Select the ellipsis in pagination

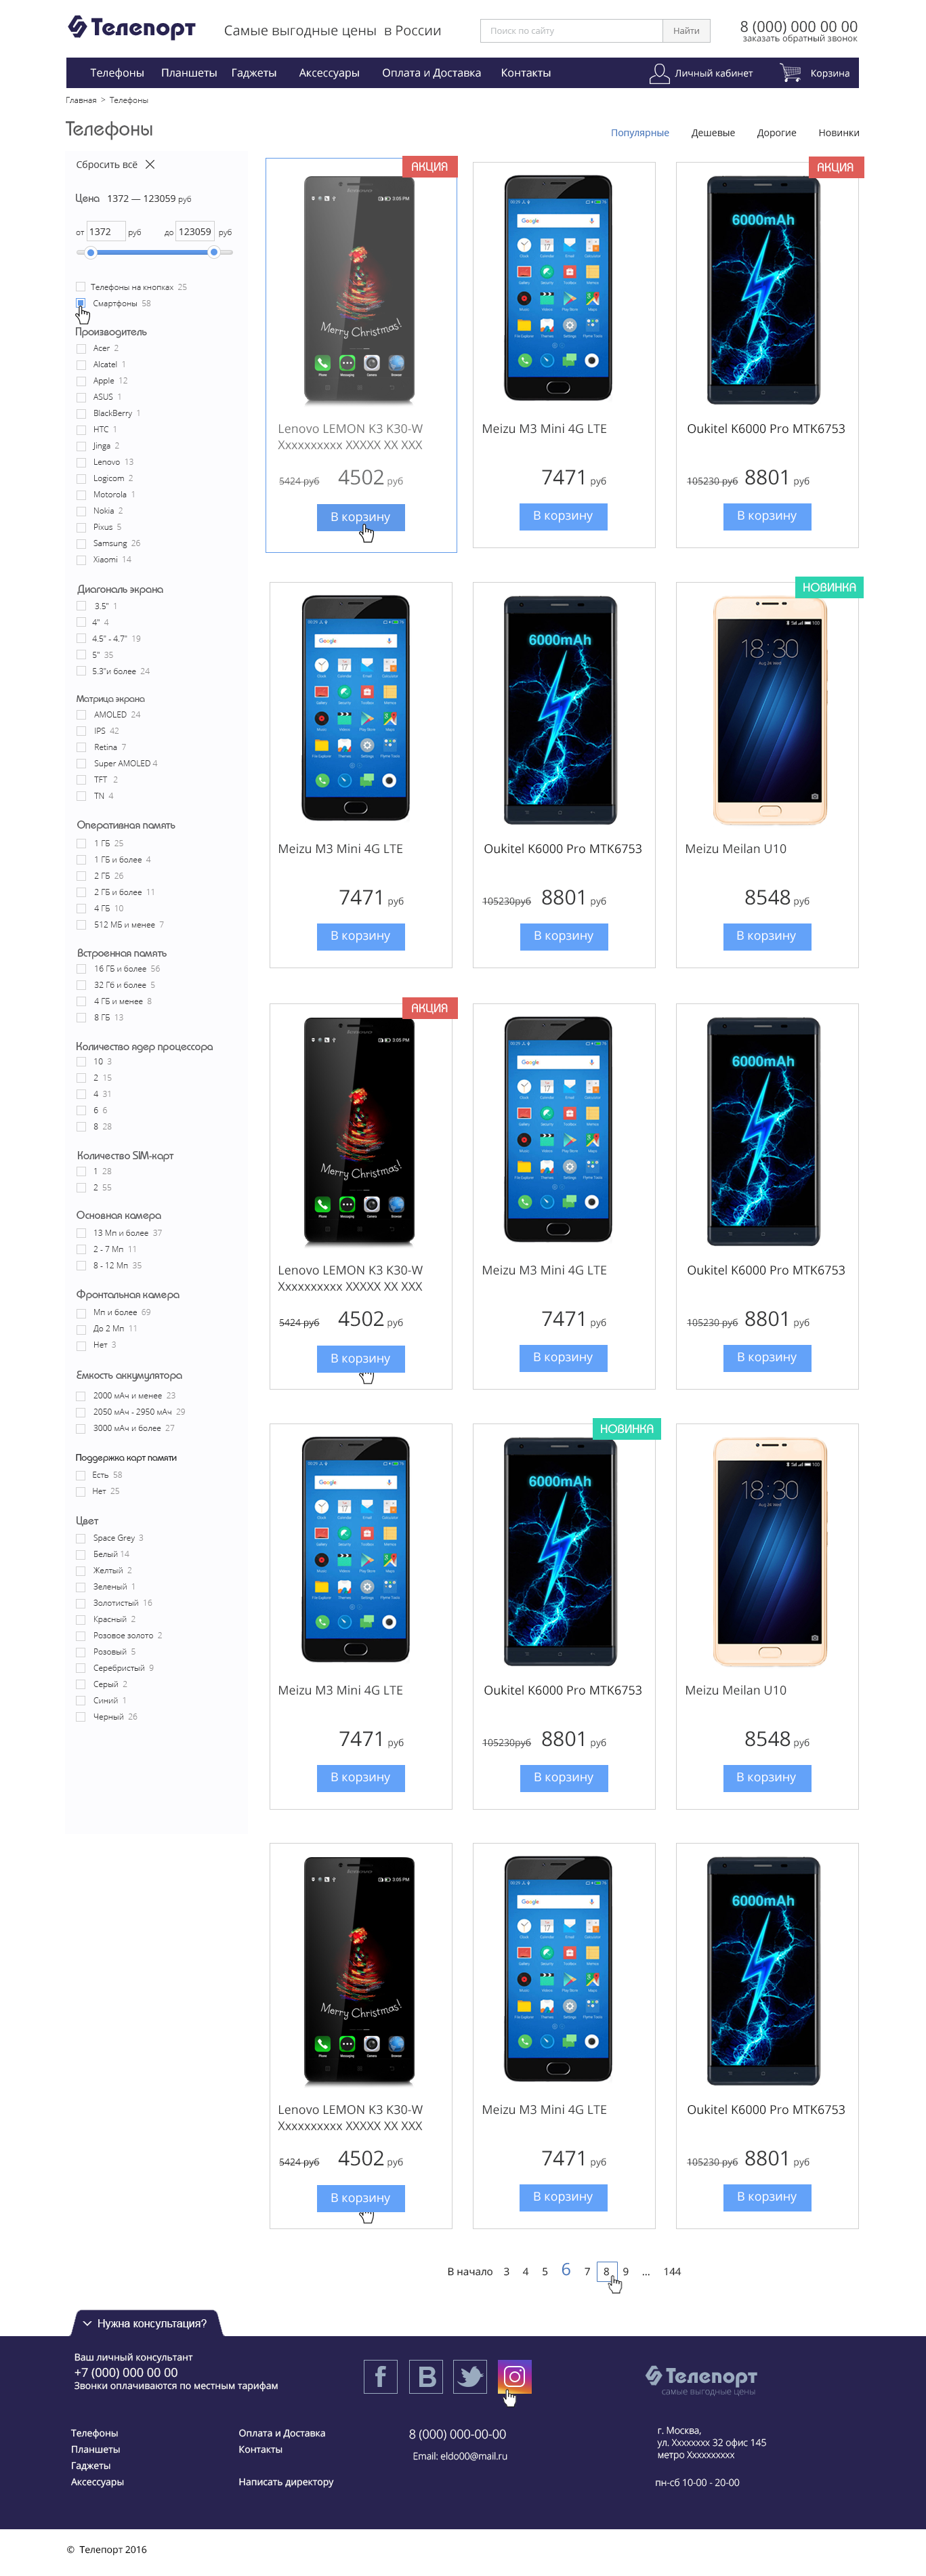(646, 2271)
